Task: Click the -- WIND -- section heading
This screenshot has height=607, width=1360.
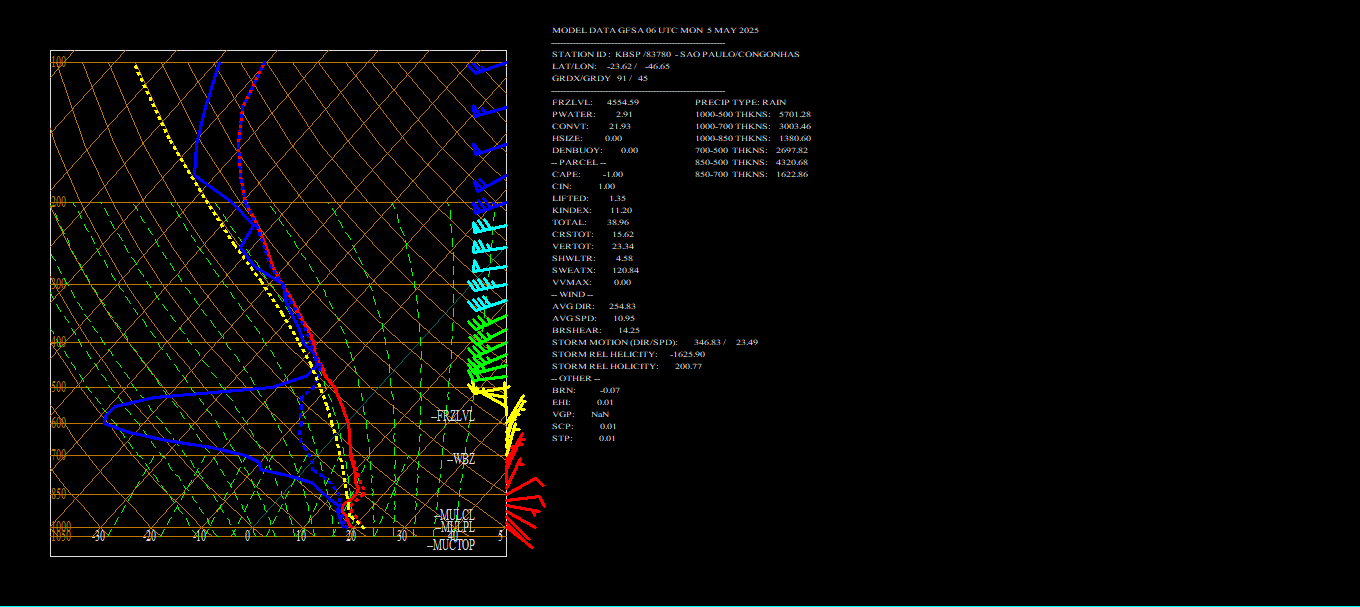Action: point(572,294)
